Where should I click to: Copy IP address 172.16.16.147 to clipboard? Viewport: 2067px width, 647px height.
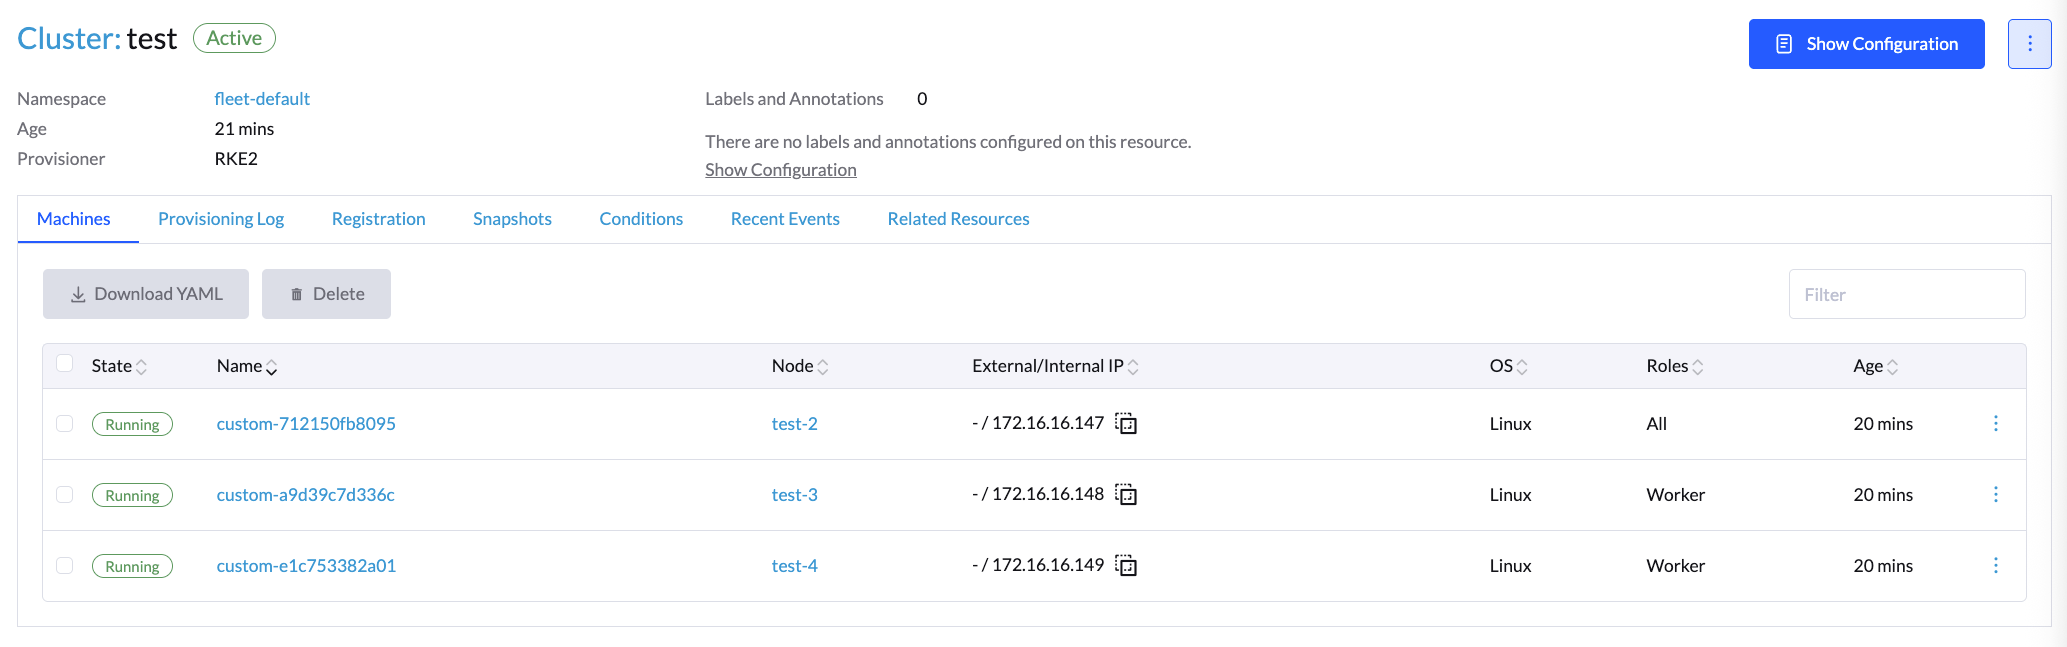click(x=1126, y=424)
